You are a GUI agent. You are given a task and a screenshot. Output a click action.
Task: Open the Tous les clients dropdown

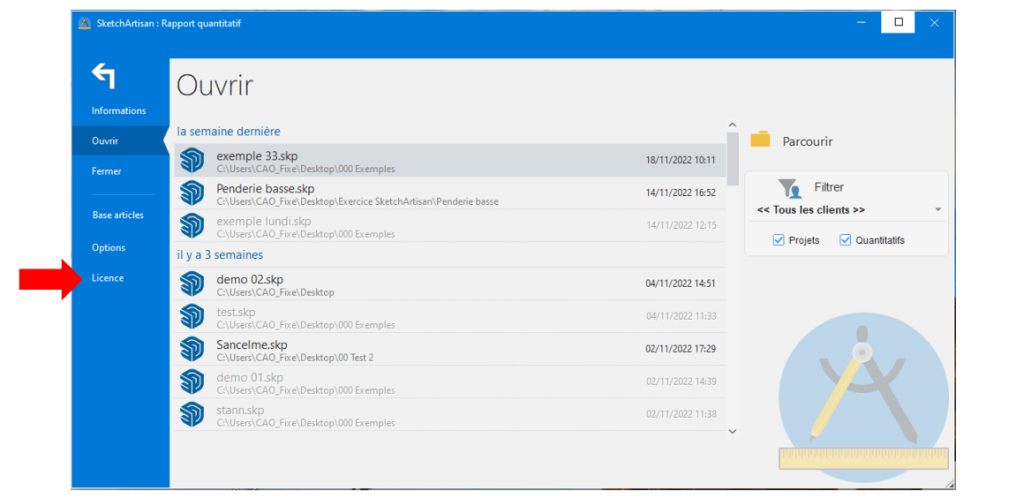click(849, 210)
